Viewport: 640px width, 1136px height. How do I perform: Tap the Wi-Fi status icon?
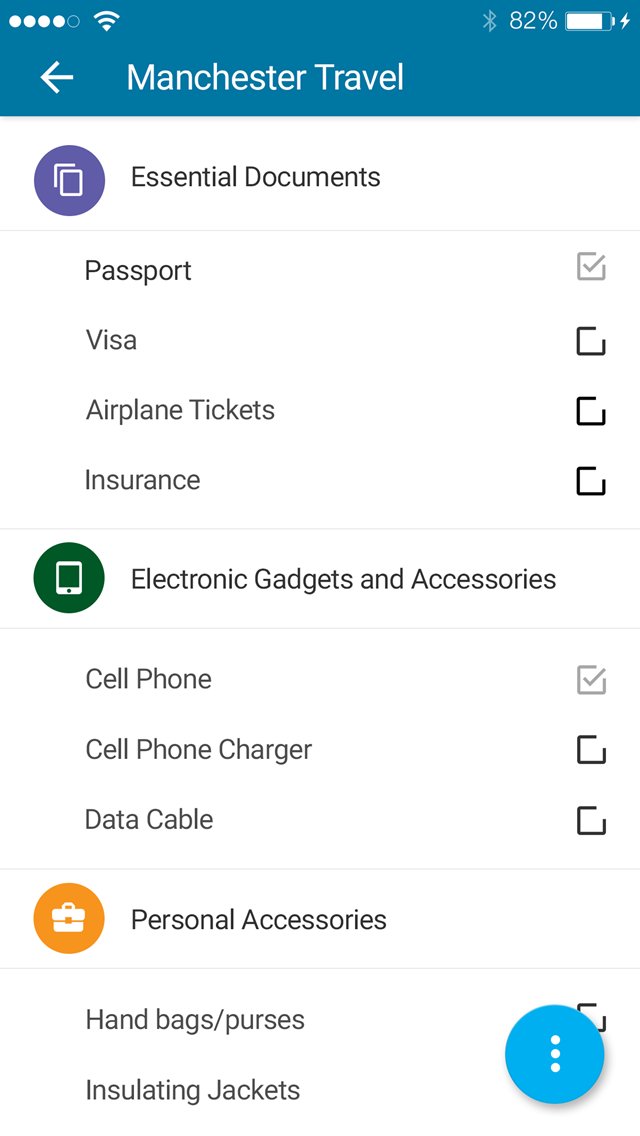tap(107, 21)
